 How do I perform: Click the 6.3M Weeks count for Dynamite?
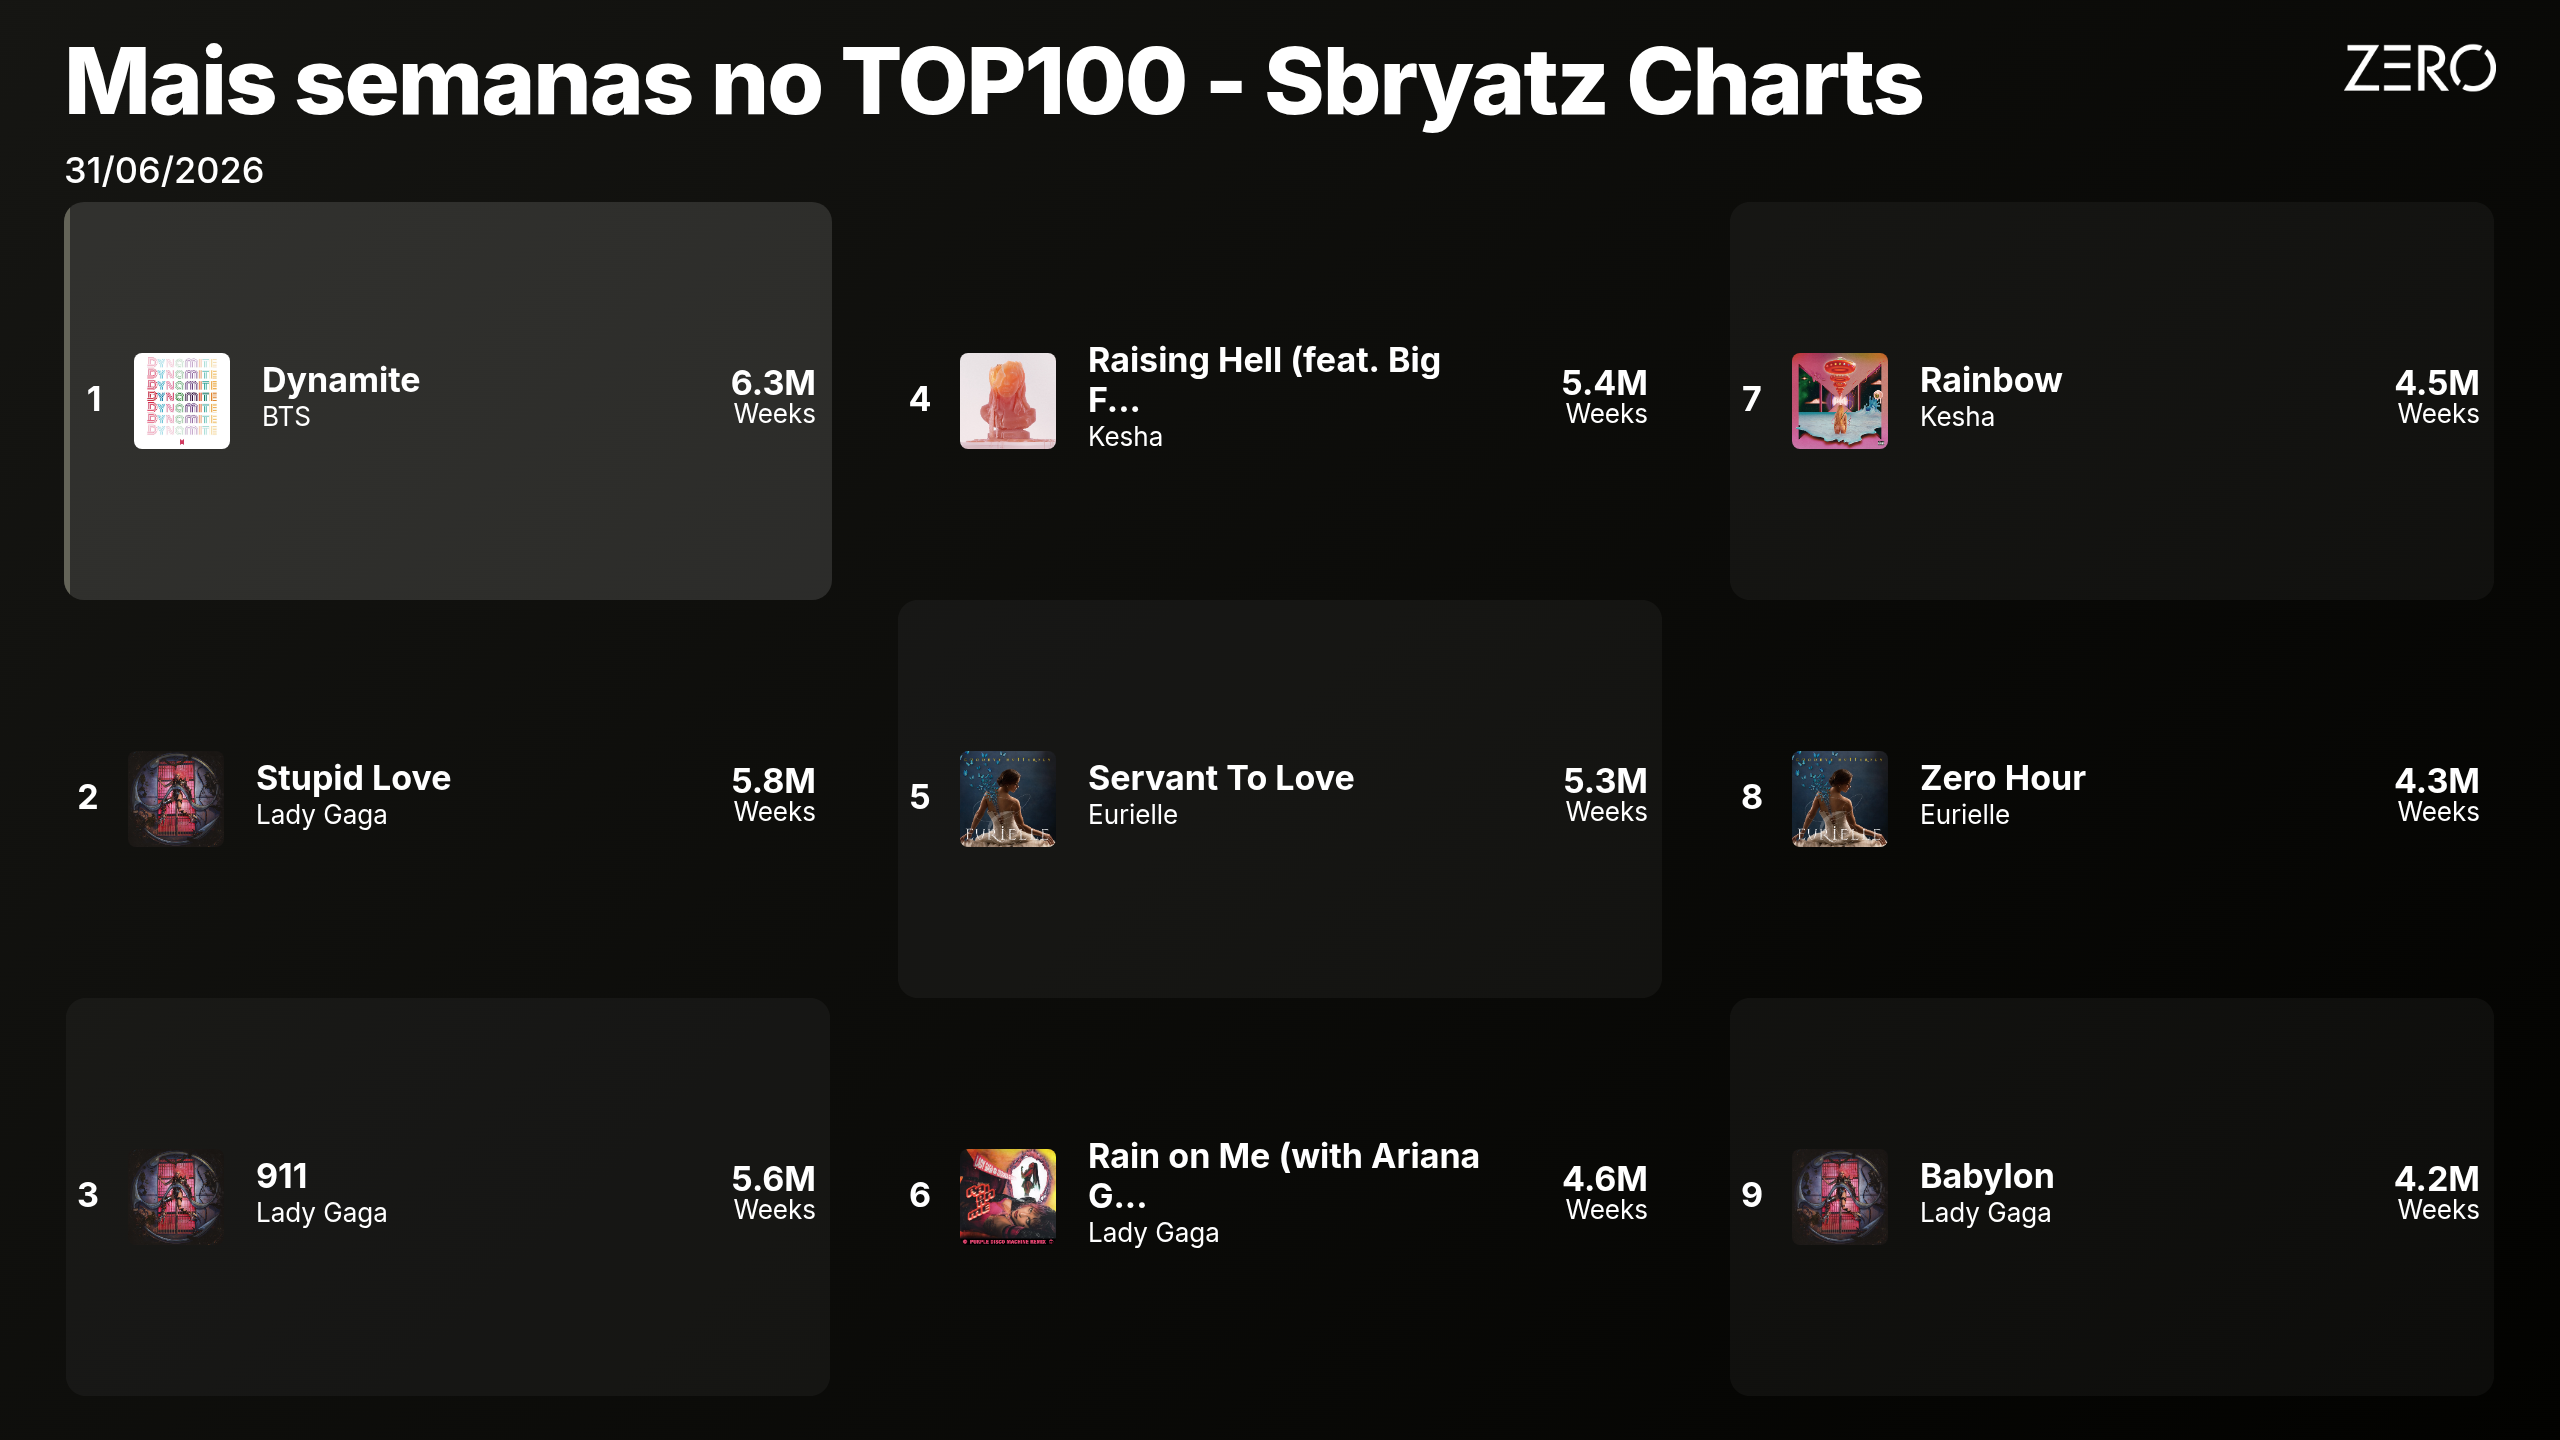tap(773, 397)
